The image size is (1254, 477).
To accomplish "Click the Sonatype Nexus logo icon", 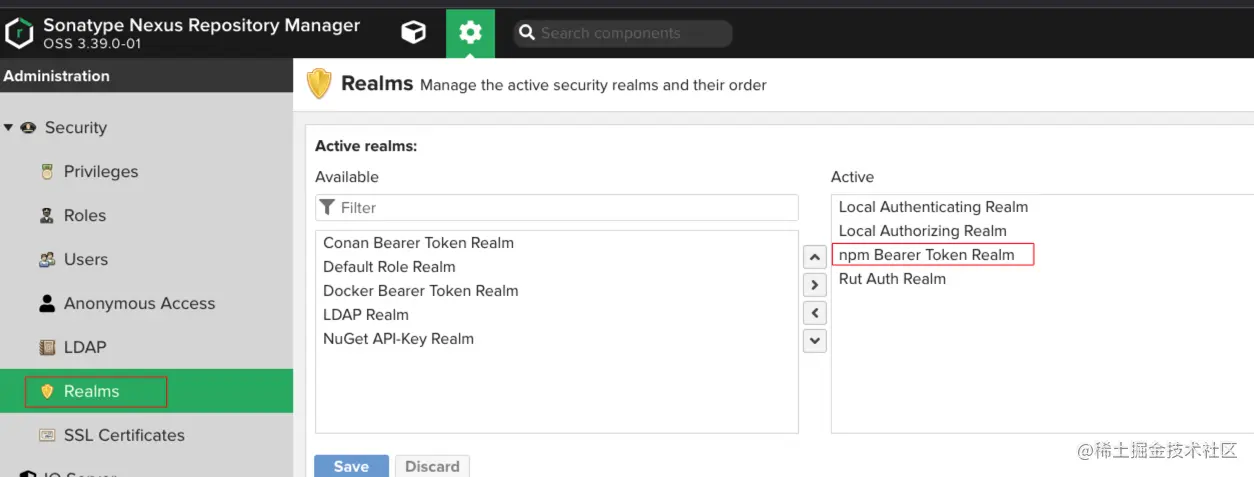I will pos(19,33).
